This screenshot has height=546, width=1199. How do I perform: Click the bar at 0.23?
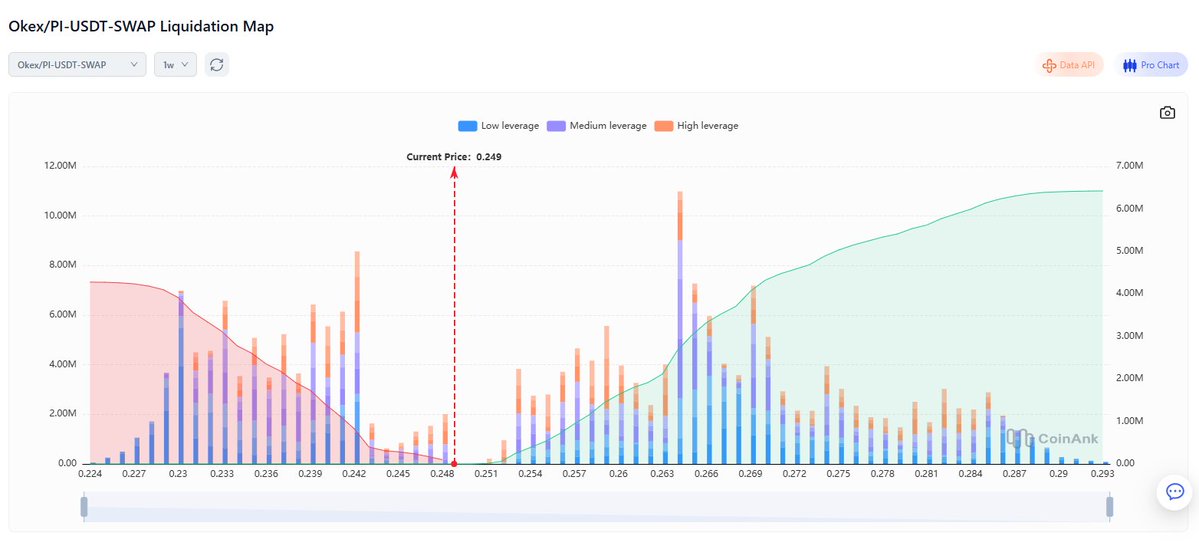coord(180,377)
